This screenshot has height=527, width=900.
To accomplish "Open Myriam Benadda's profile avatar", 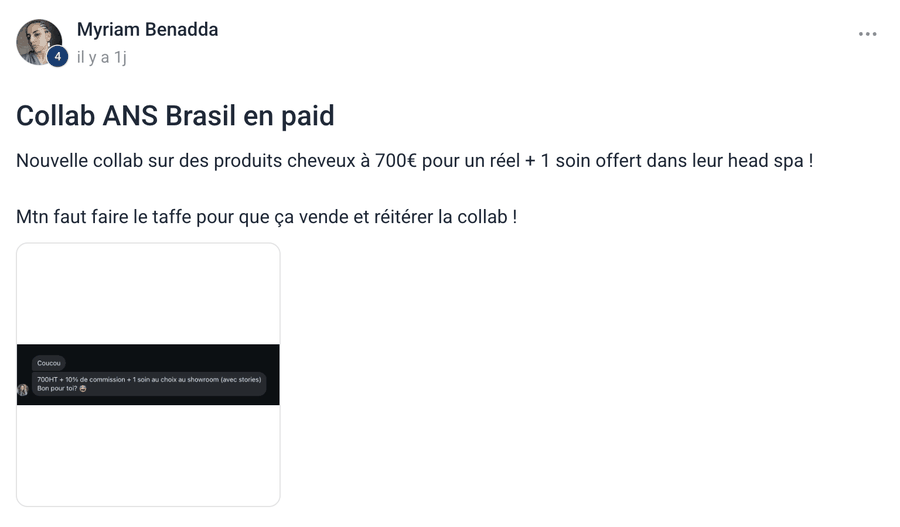I will 39,42.
